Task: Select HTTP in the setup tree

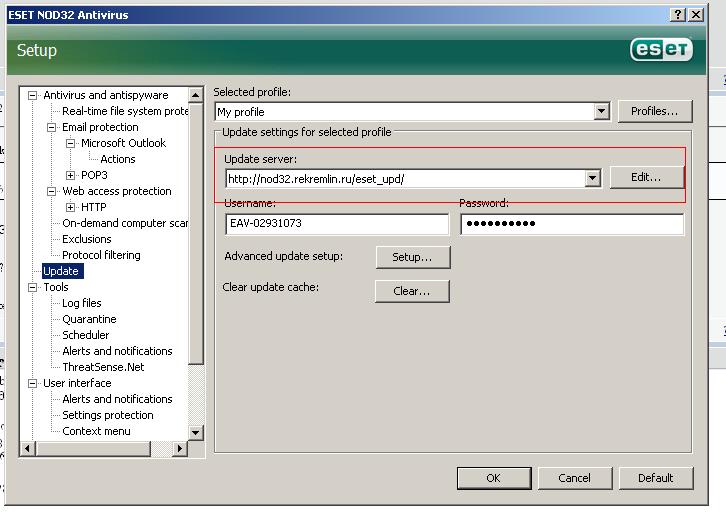Action: click(94, 207)
